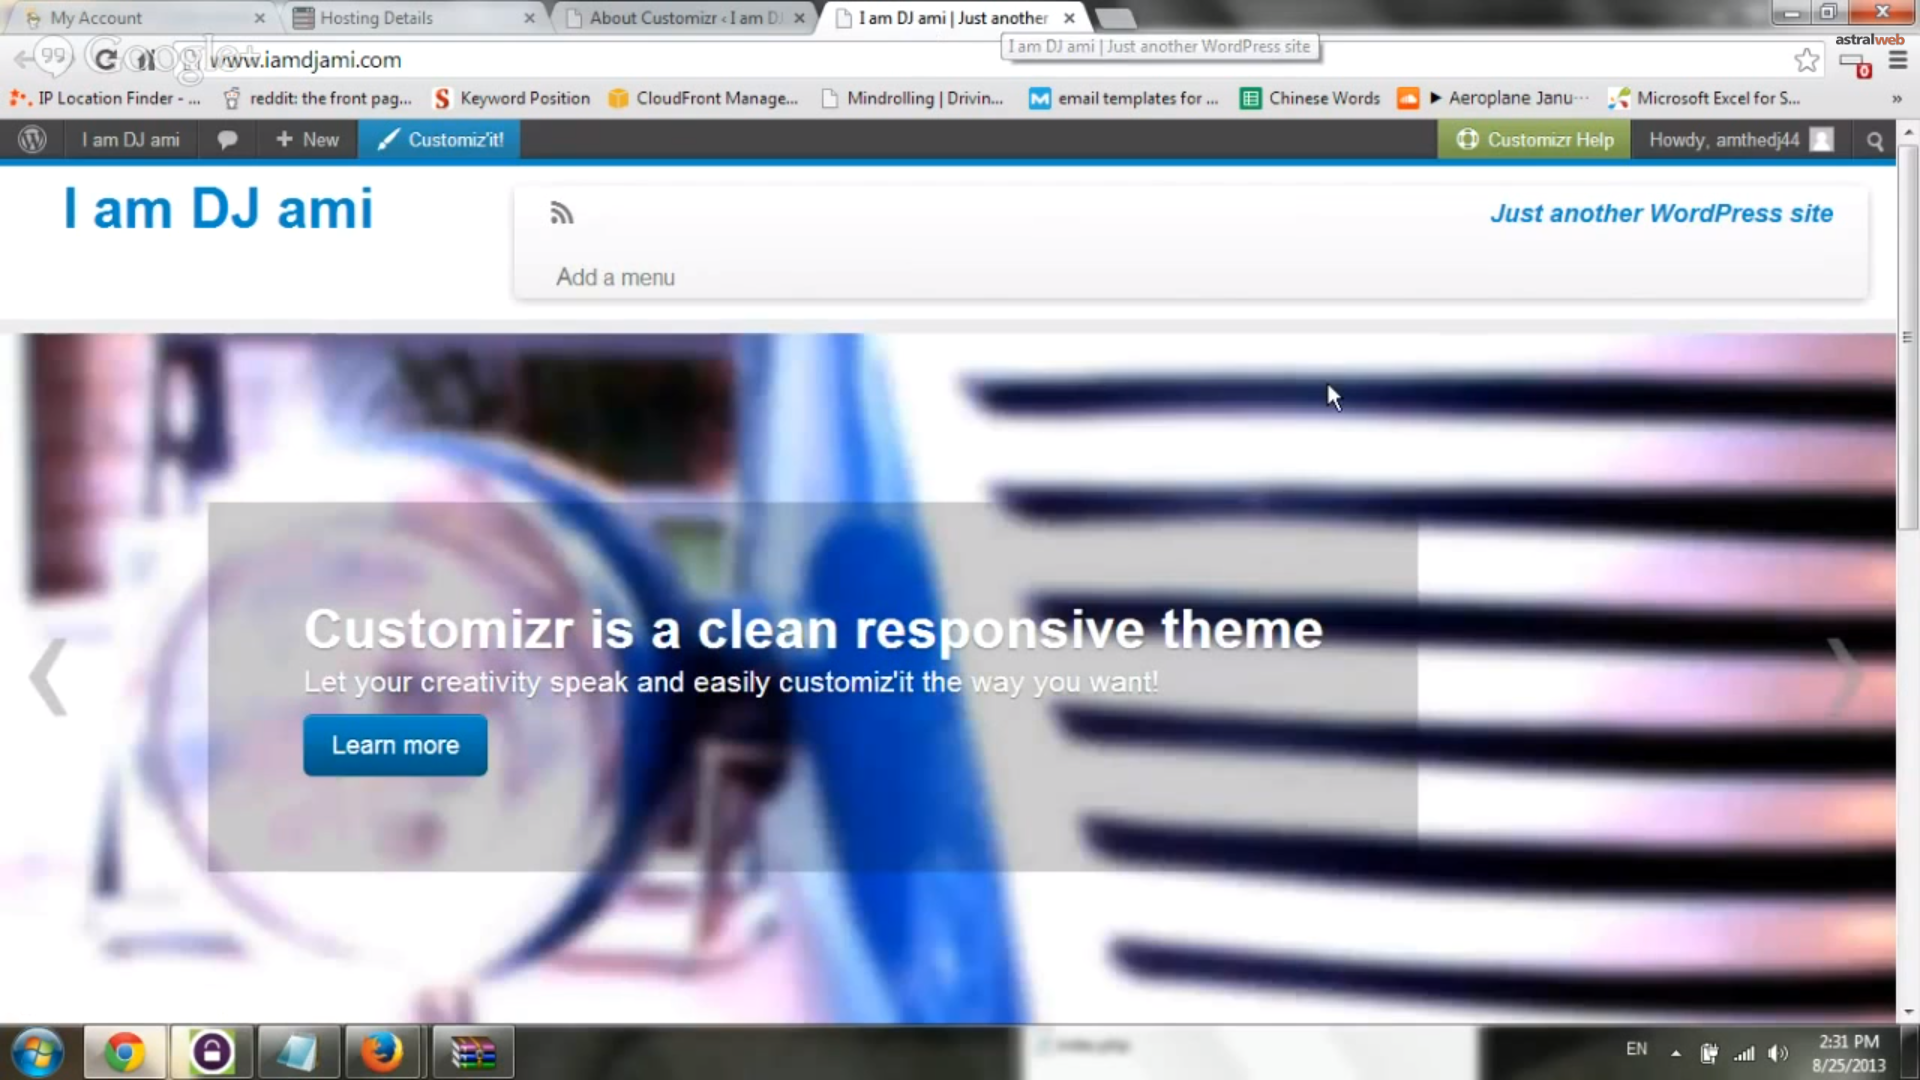Click 'Just another WordPress site' tagline

point(1661,213)
